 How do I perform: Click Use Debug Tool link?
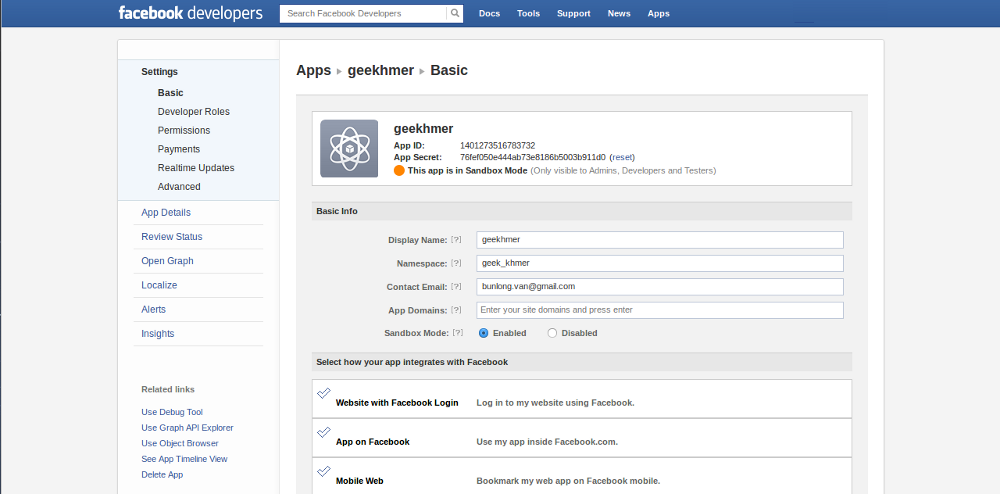(x=172, y=412)
